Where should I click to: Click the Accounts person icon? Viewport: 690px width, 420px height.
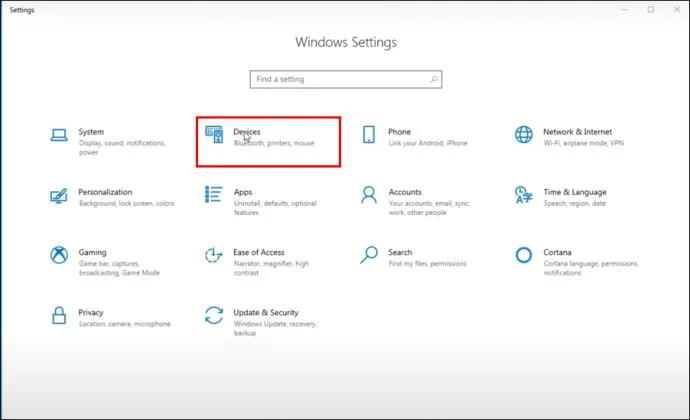369,195
